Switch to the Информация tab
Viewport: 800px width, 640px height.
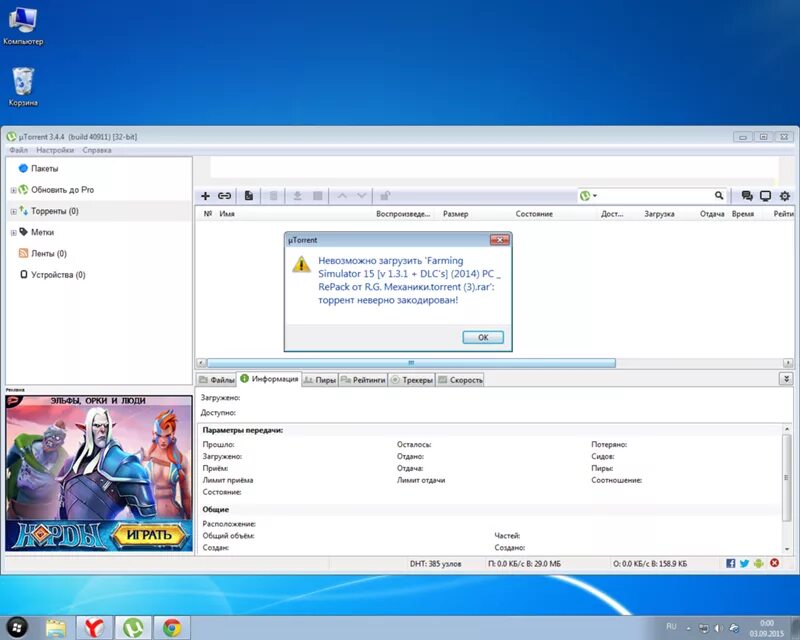pyautogui.click(x=269, y=379)
